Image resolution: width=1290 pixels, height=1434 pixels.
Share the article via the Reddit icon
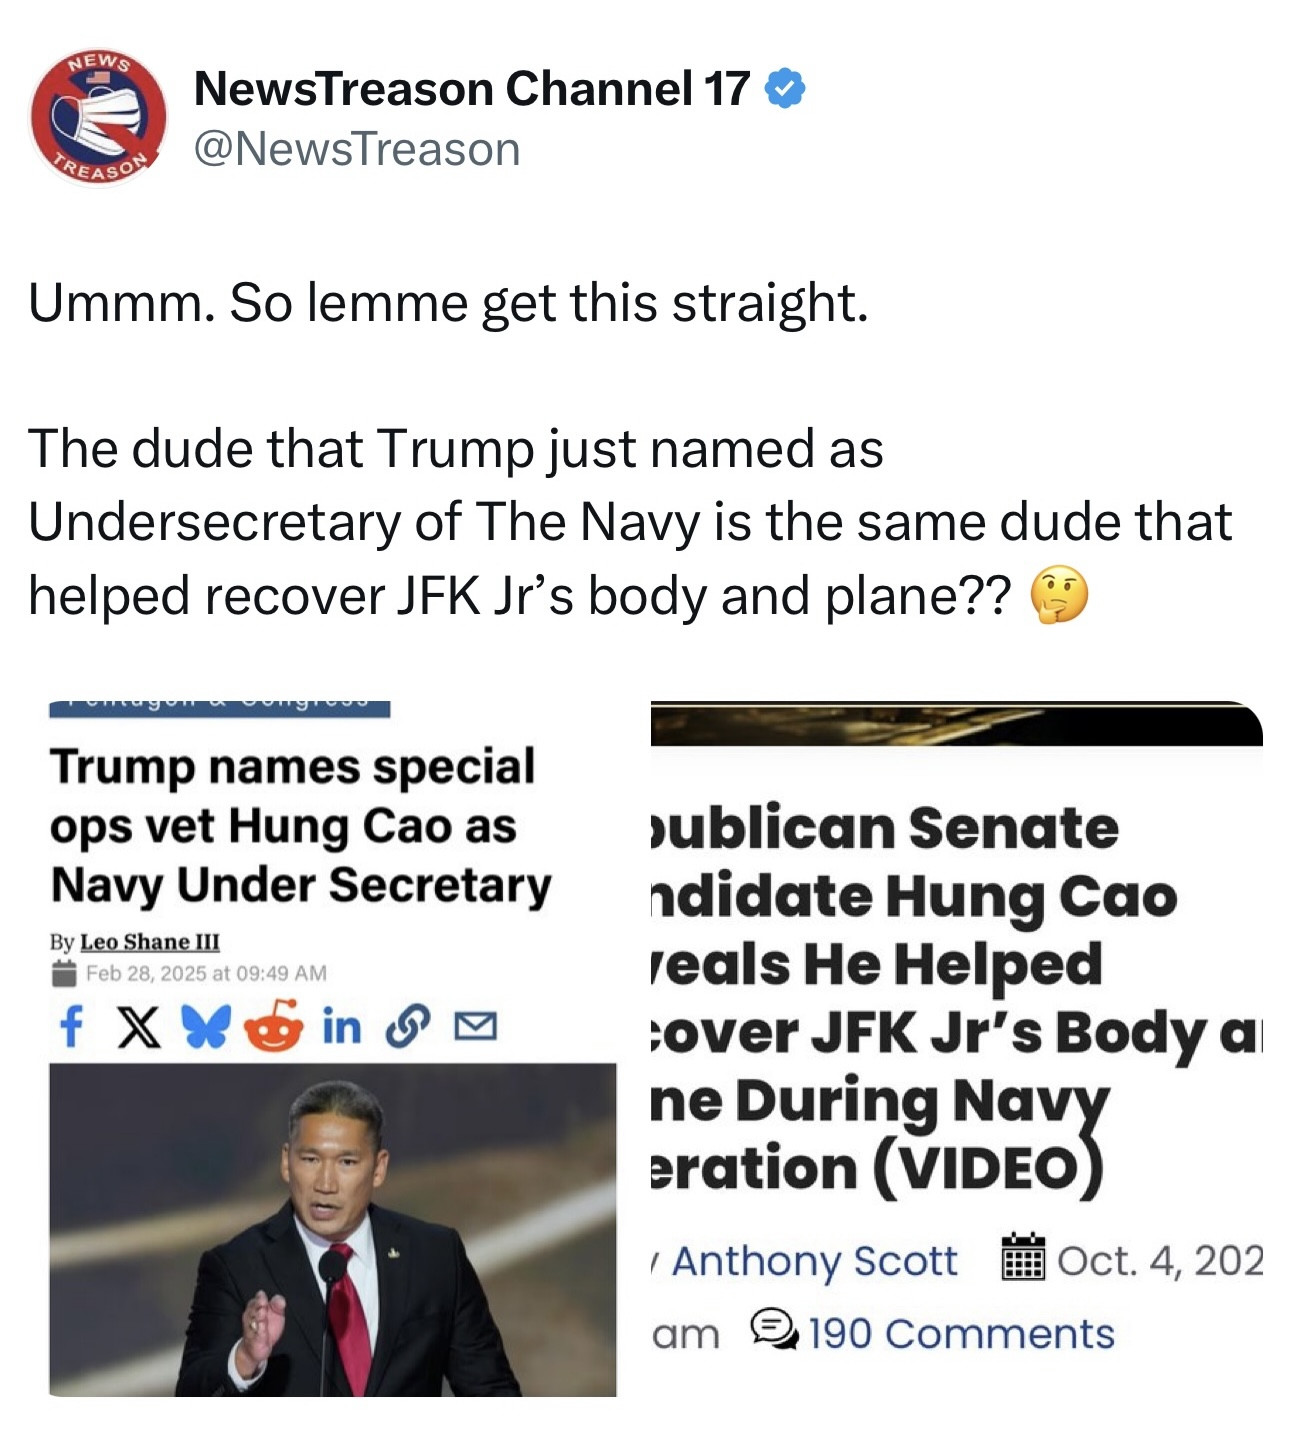coord(273,1026)
